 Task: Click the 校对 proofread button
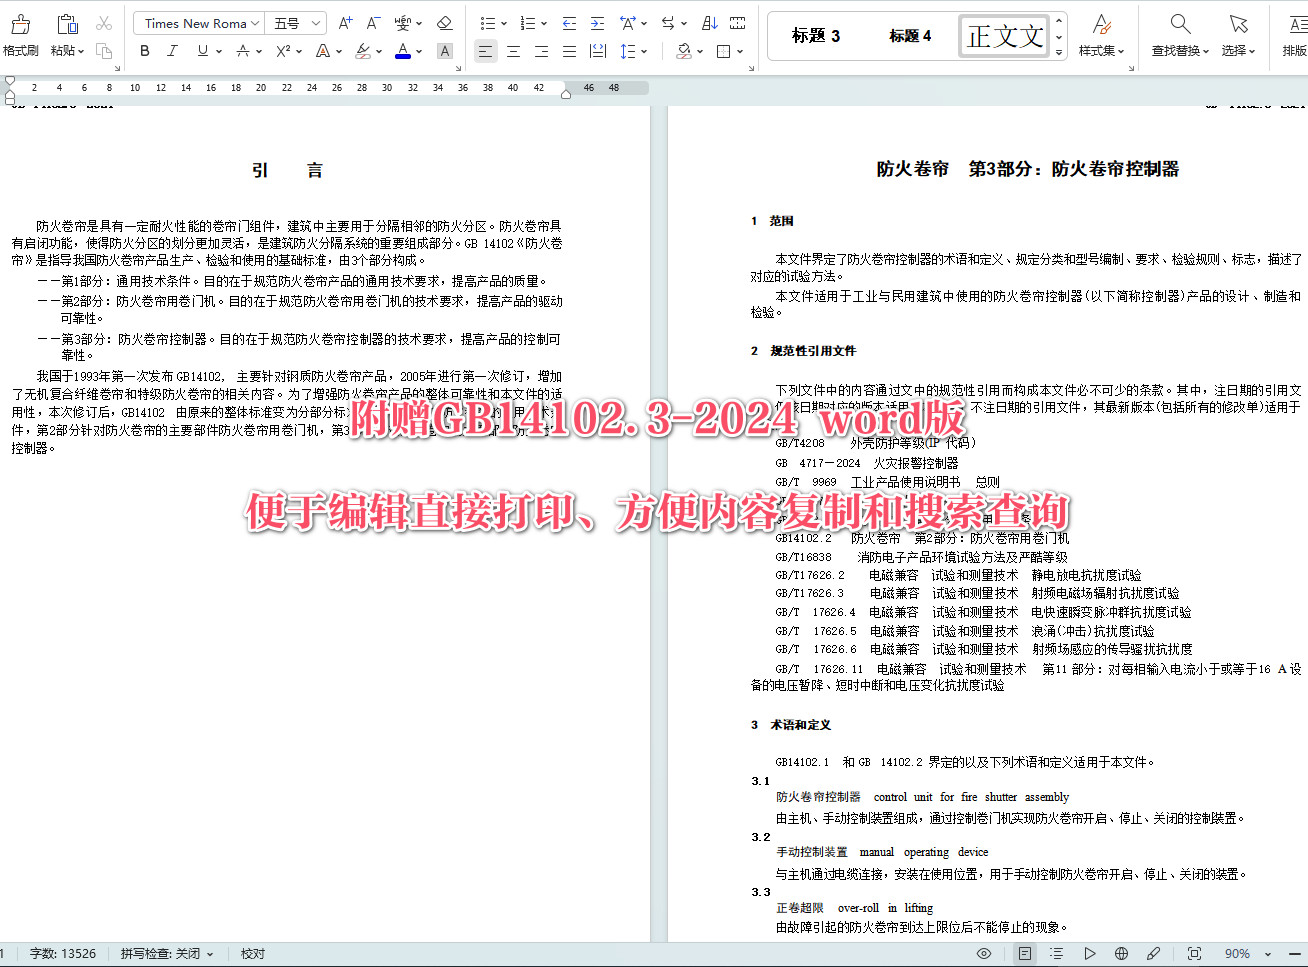point(252,953)
